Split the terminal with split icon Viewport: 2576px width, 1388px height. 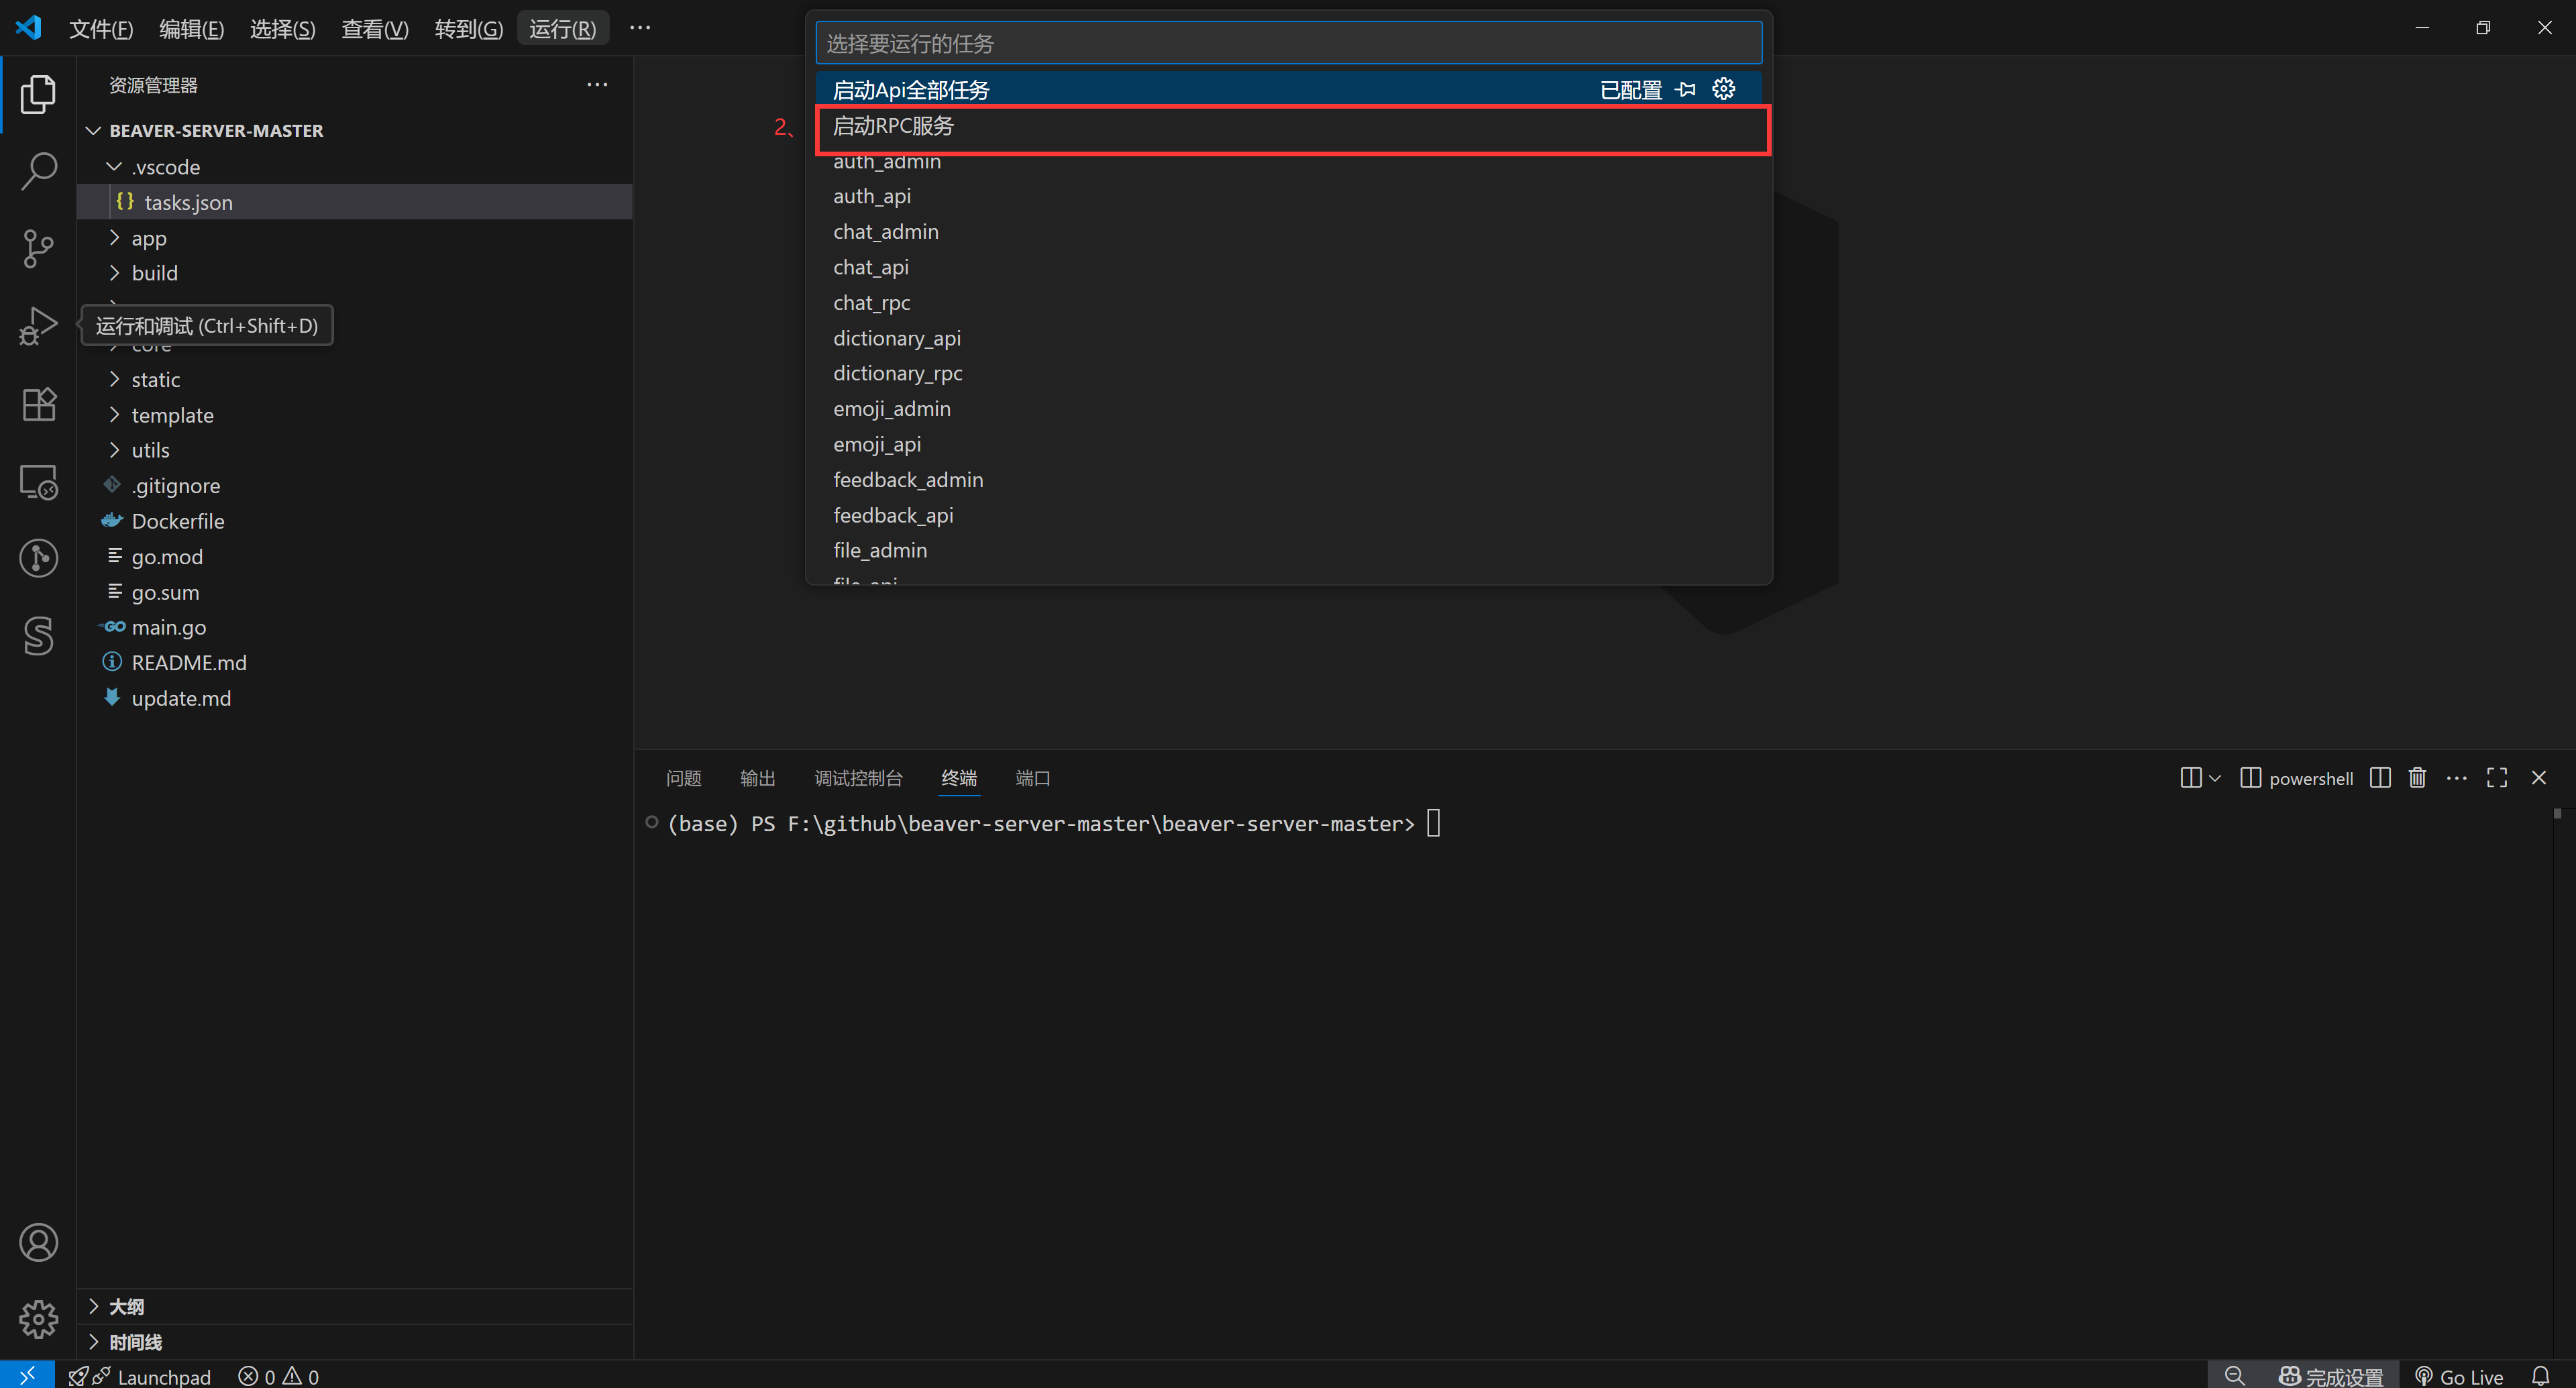2380,778
